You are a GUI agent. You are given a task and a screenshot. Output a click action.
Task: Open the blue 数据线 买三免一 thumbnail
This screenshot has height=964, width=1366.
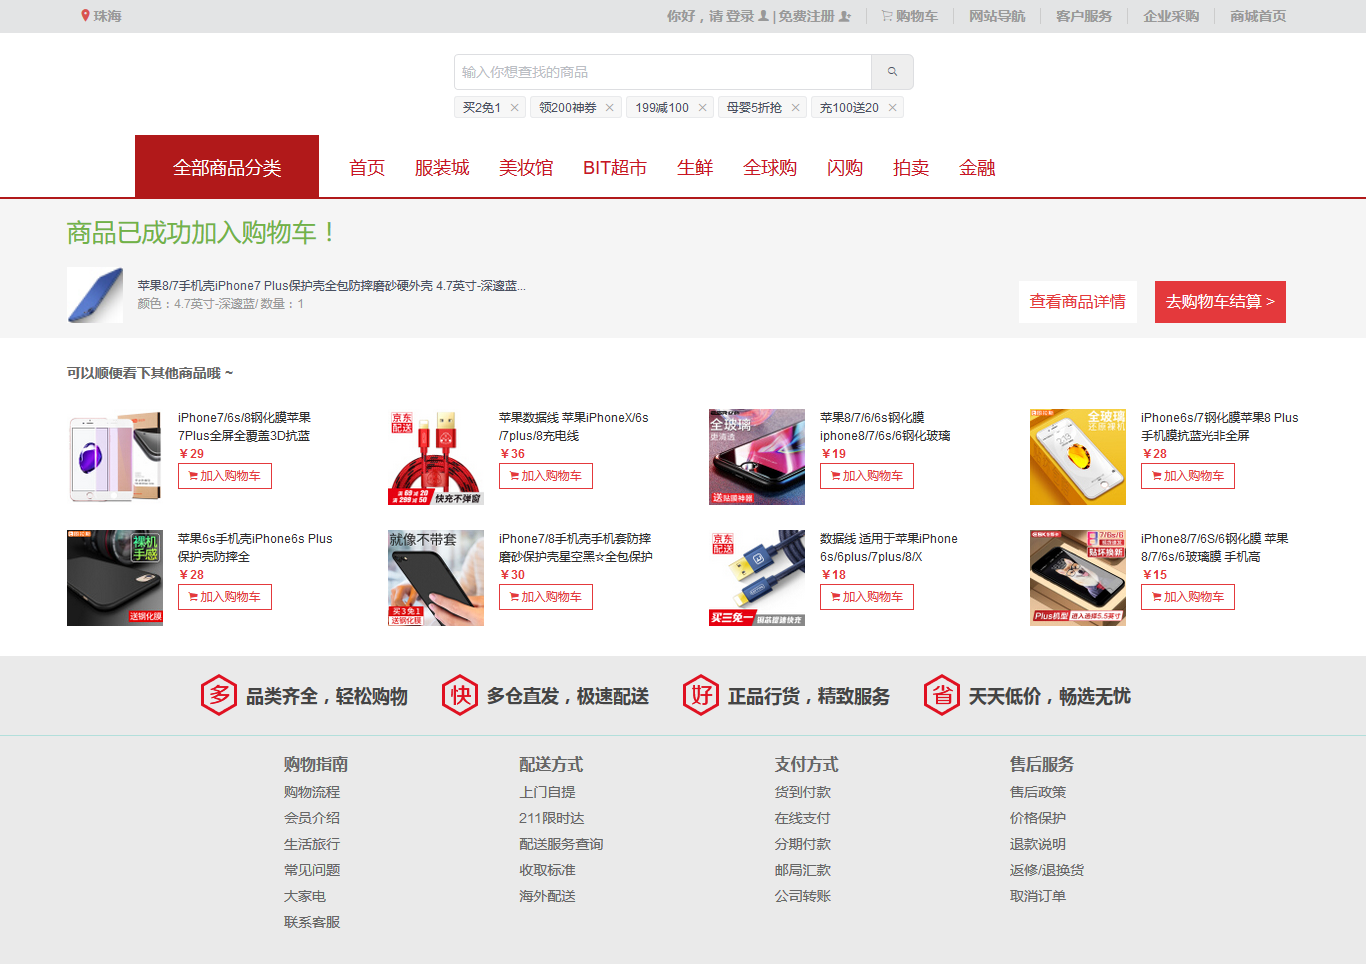click(757, 578)
